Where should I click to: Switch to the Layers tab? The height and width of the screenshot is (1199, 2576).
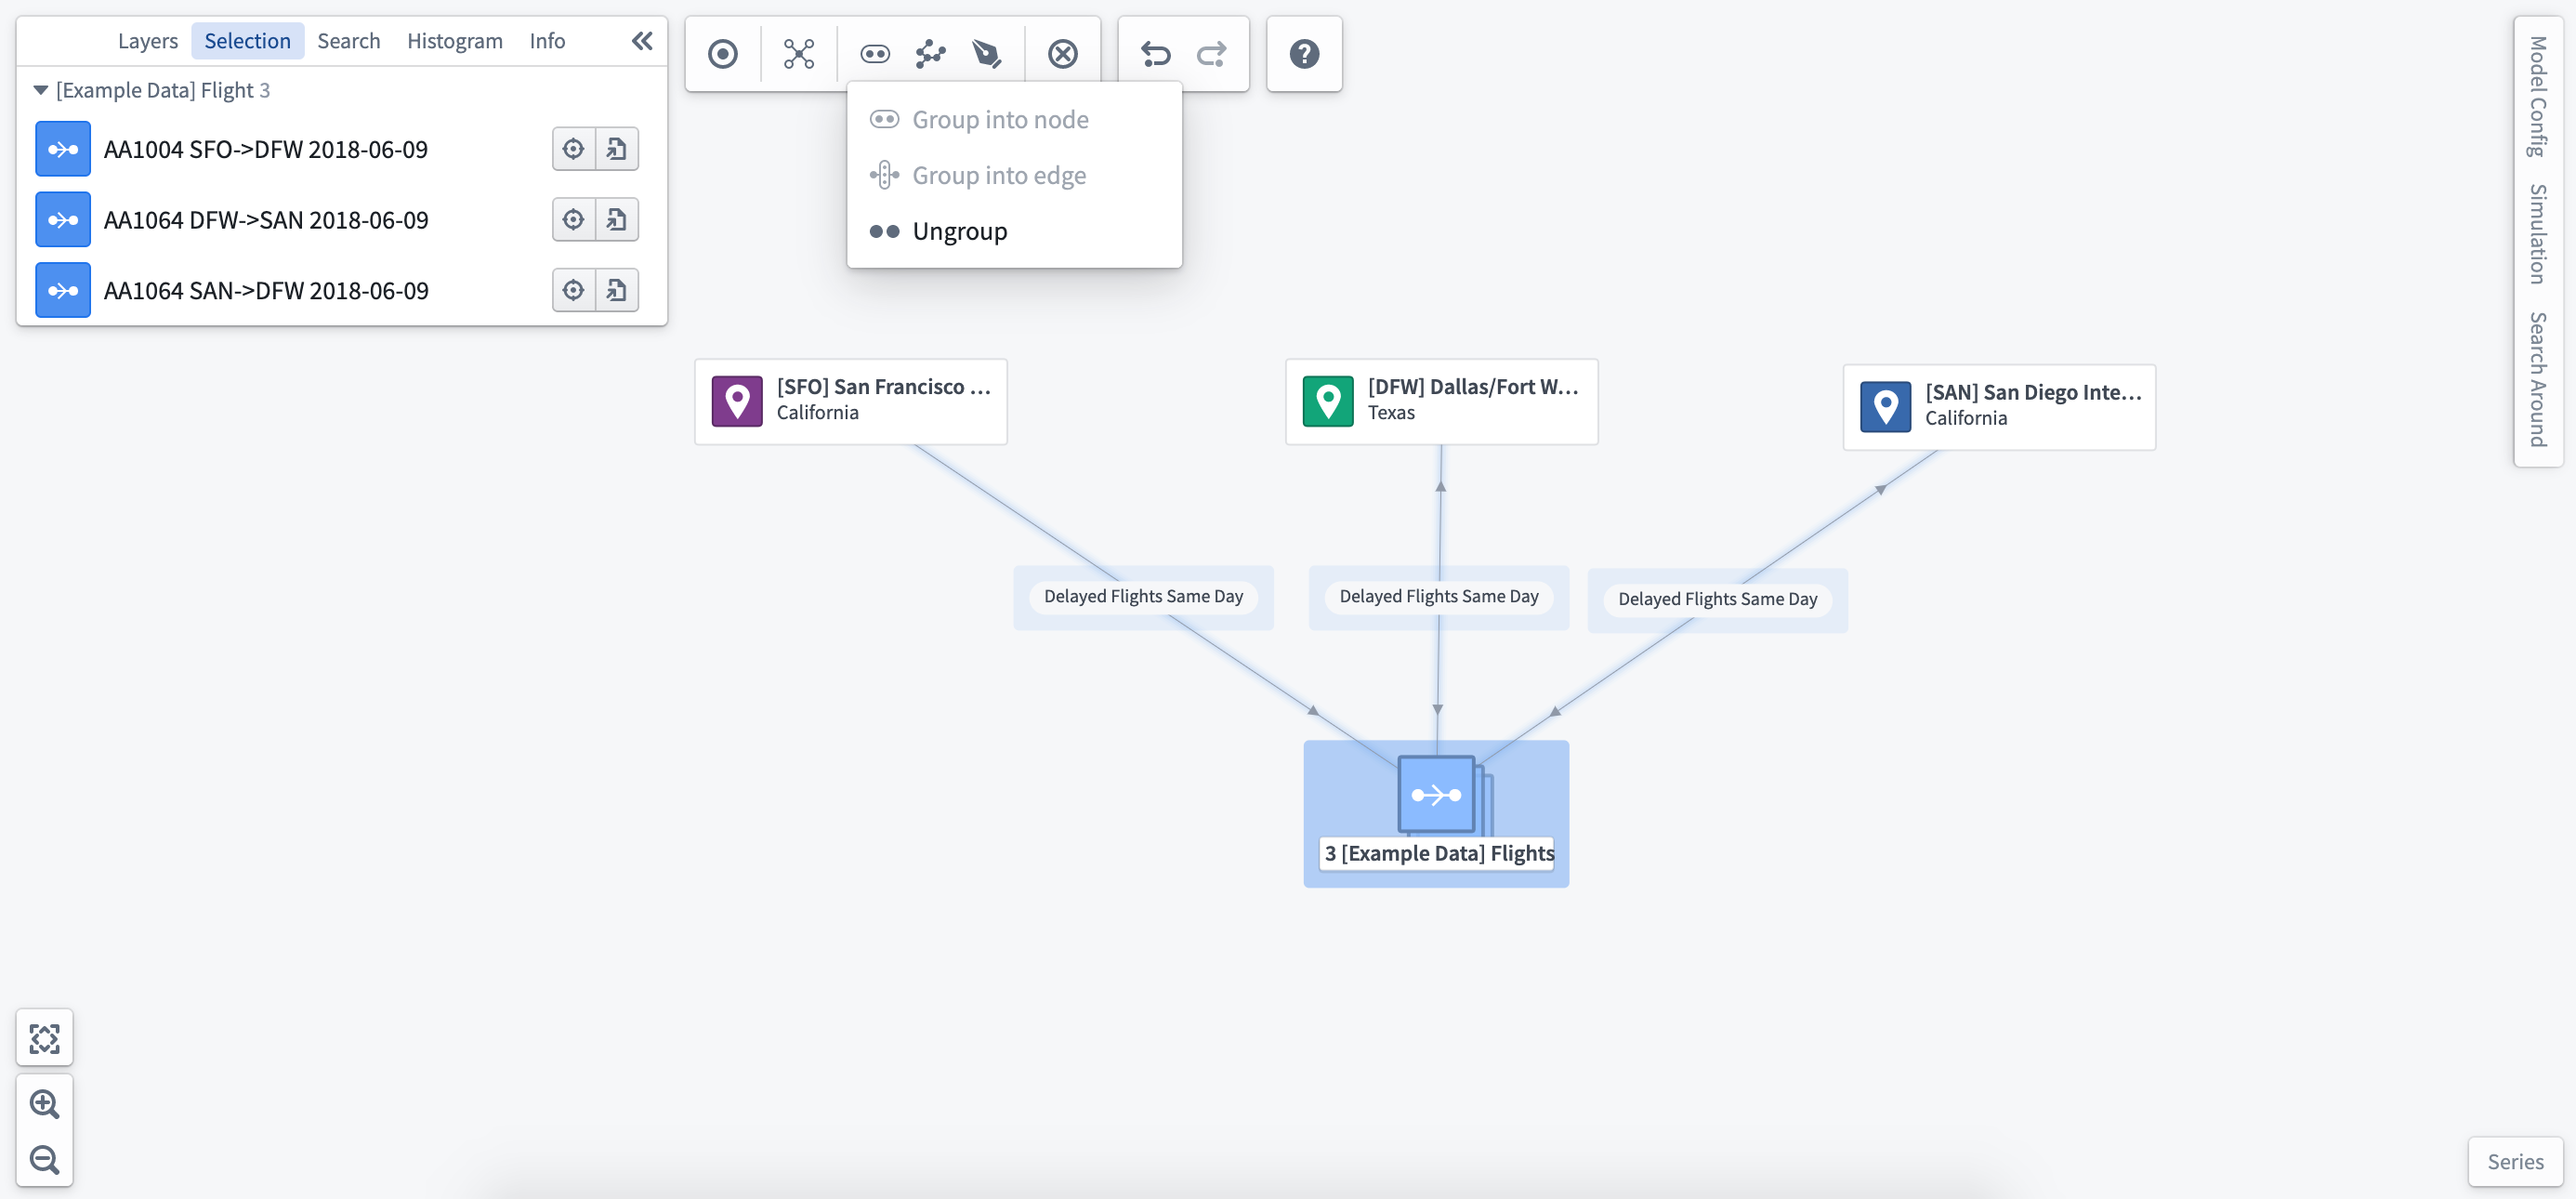click(148, 41)
